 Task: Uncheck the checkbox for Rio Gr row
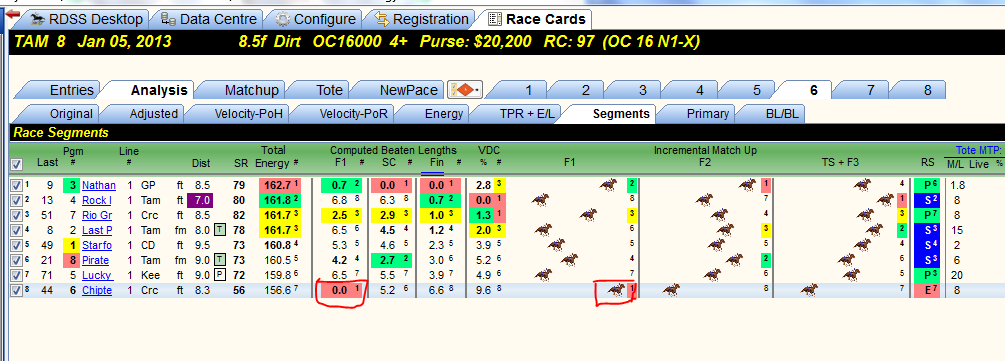(16, 215)
